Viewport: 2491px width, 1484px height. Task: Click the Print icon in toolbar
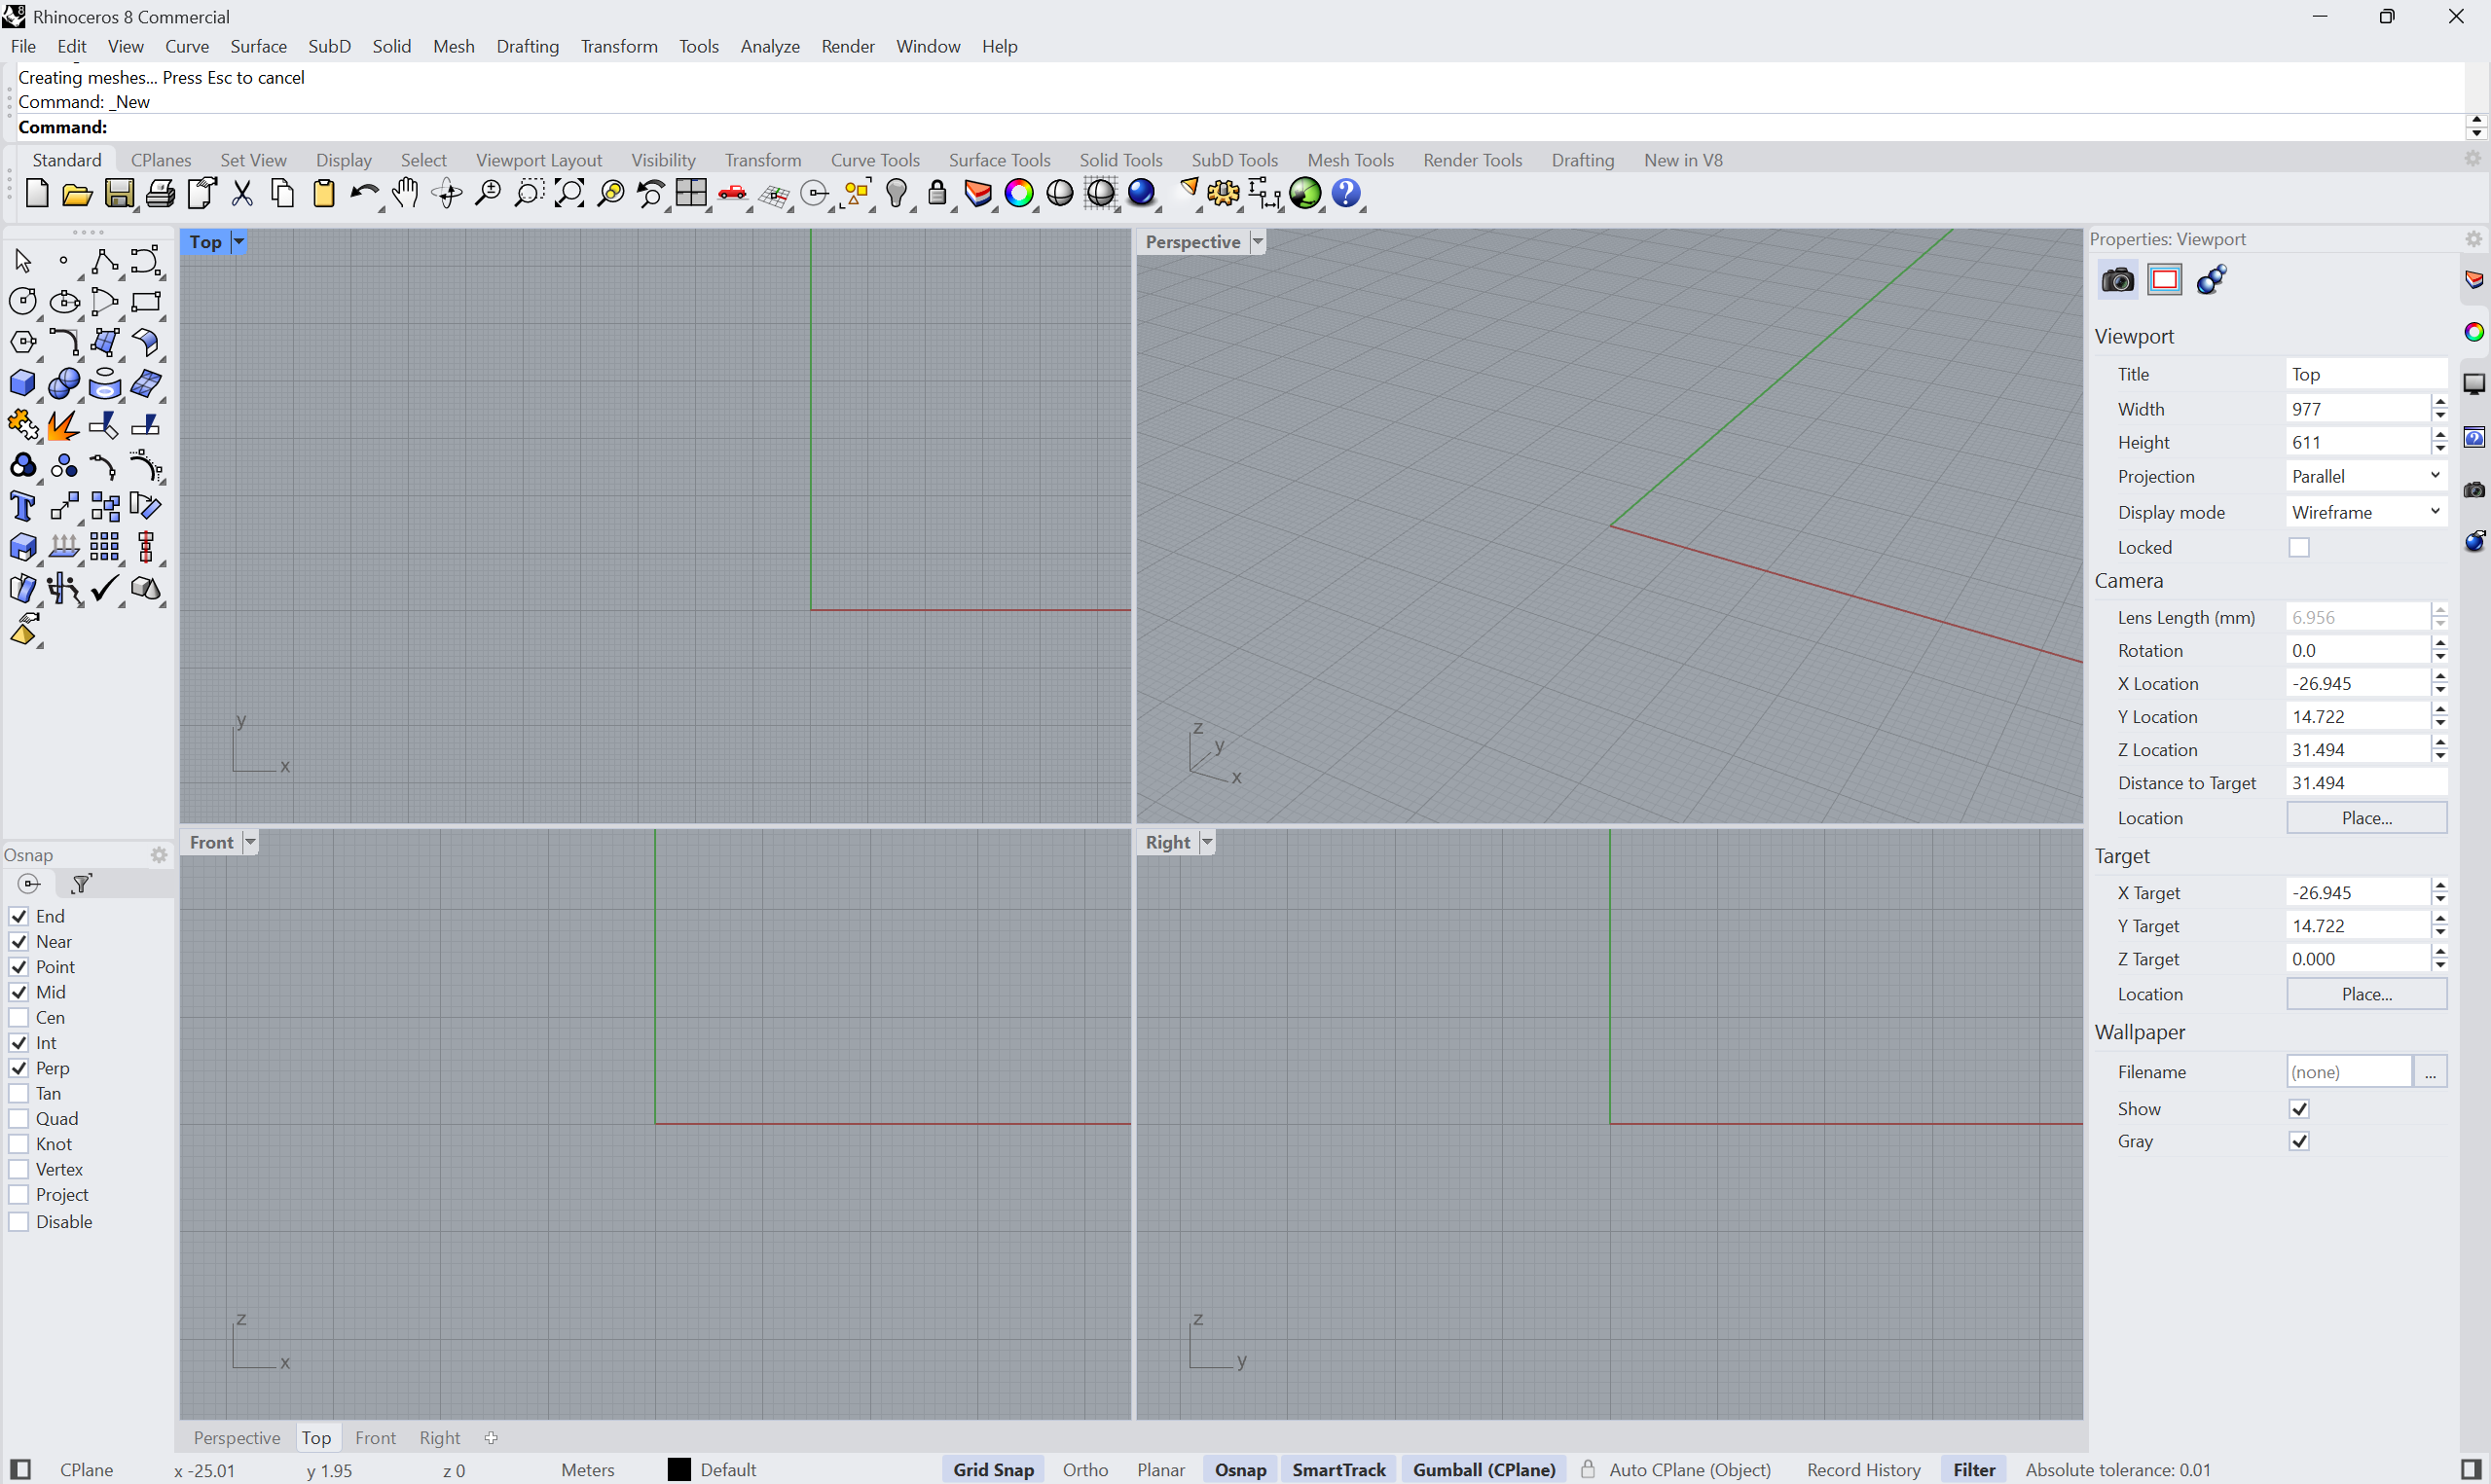(160, 194)
